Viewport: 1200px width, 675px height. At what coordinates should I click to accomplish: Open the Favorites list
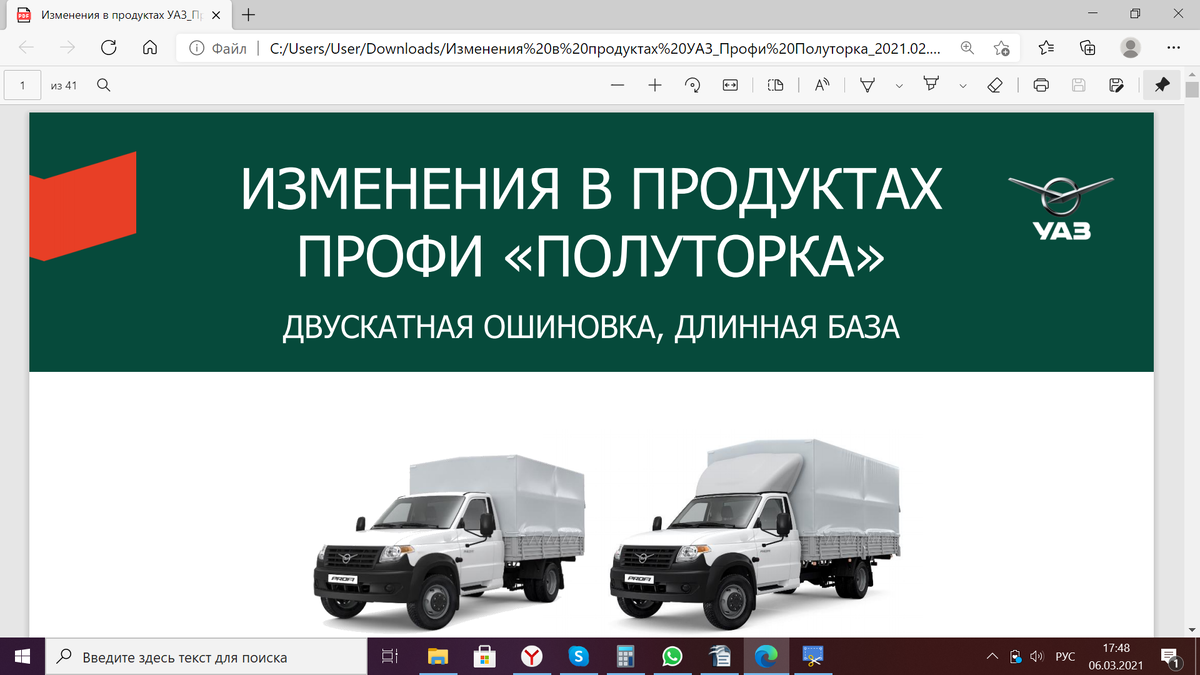1046,47
